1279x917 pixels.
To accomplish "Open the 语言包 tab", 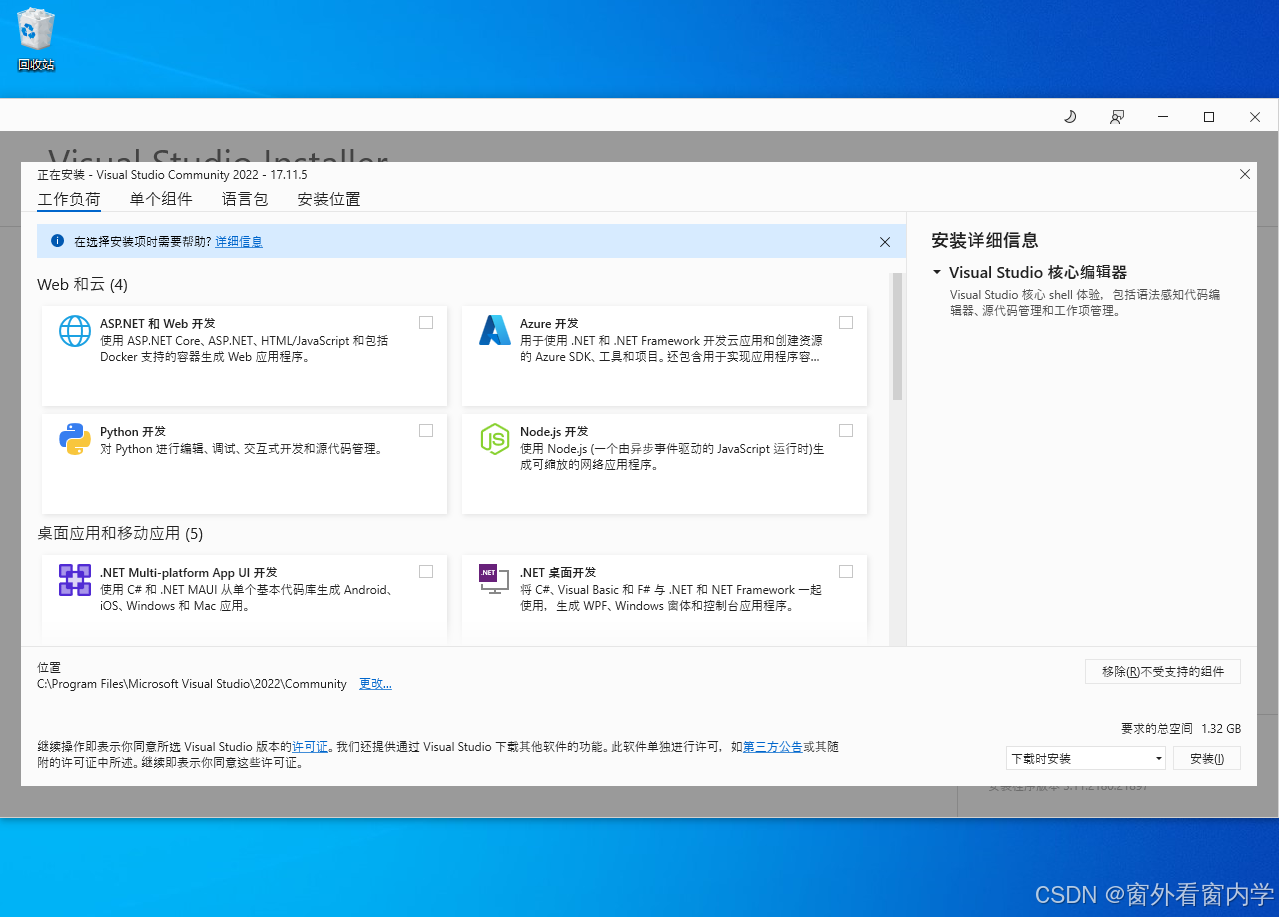I will [x=245, y=199].
